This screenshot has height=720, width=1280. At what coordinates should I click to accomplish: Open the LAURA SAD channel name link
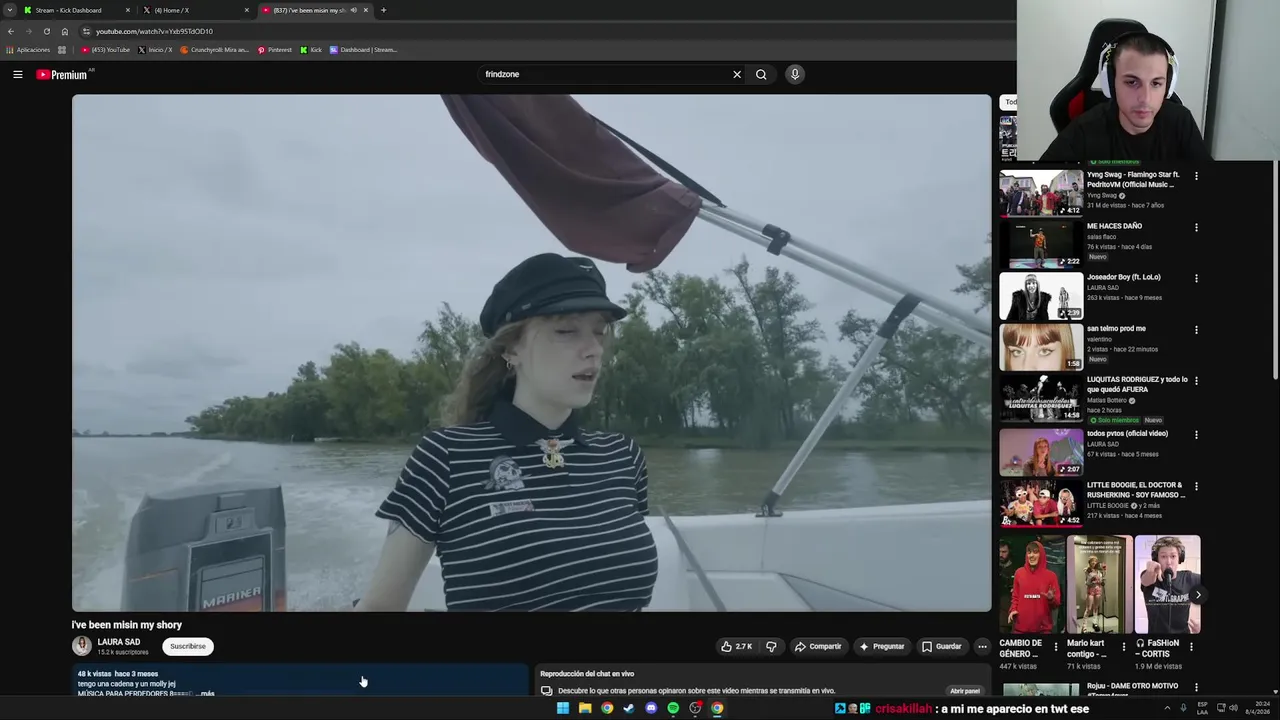click(x=119, y=642)
